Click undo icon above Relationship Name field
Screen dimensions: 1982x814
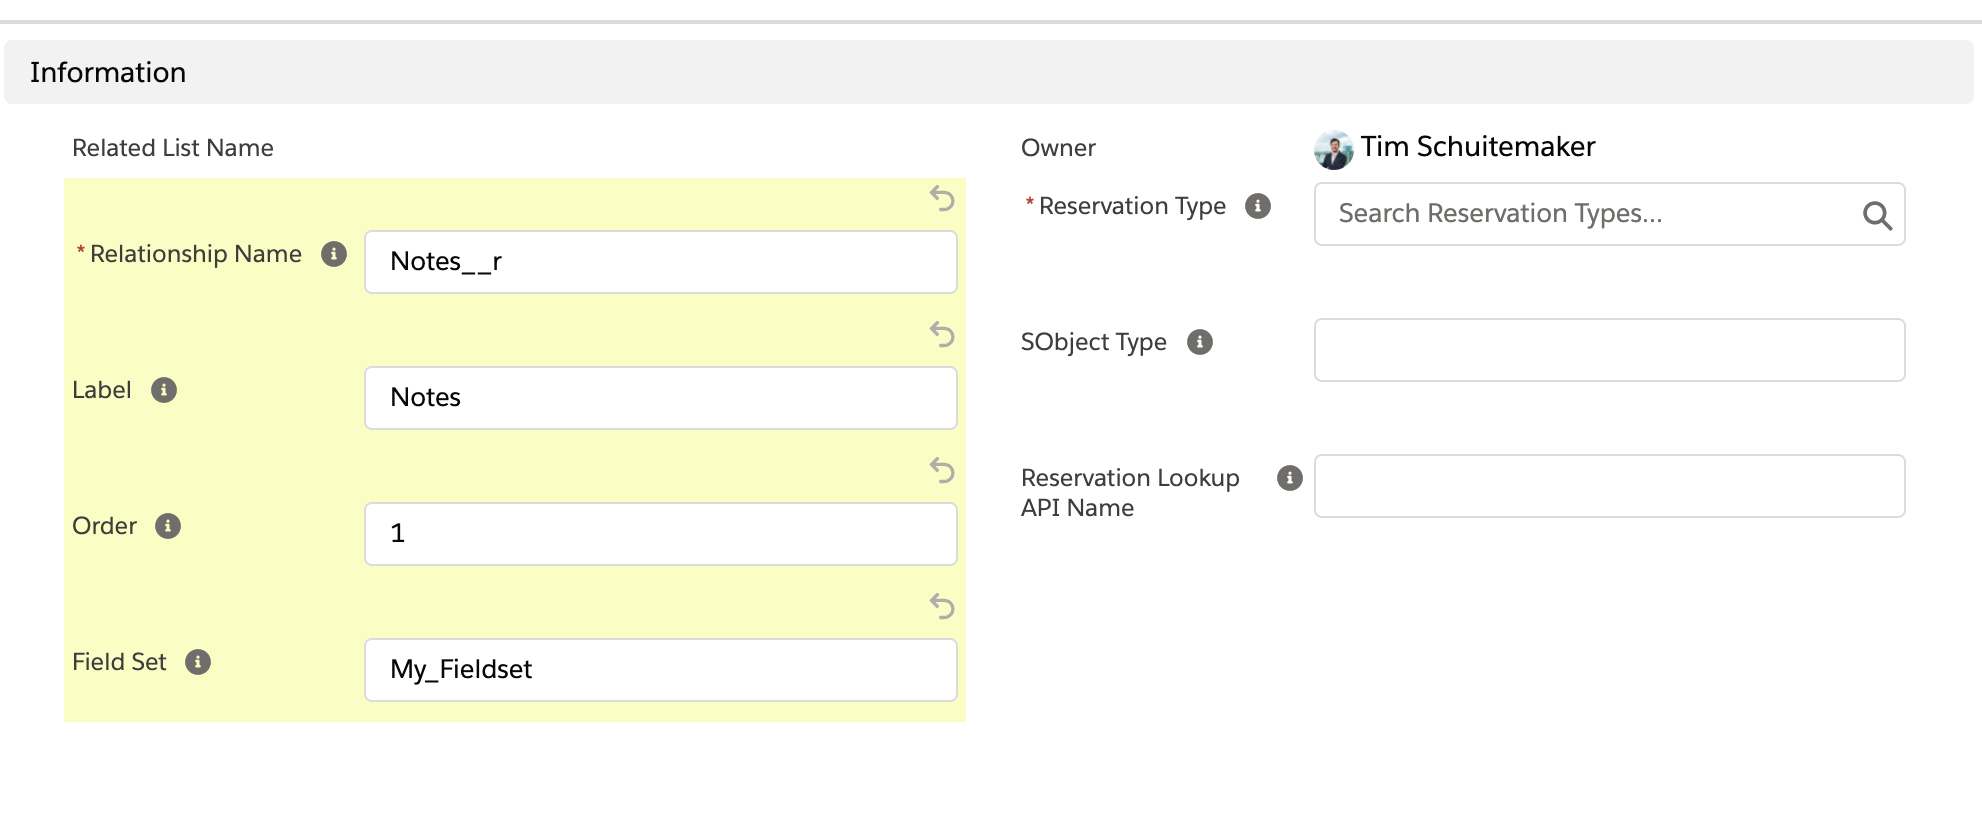941,198
